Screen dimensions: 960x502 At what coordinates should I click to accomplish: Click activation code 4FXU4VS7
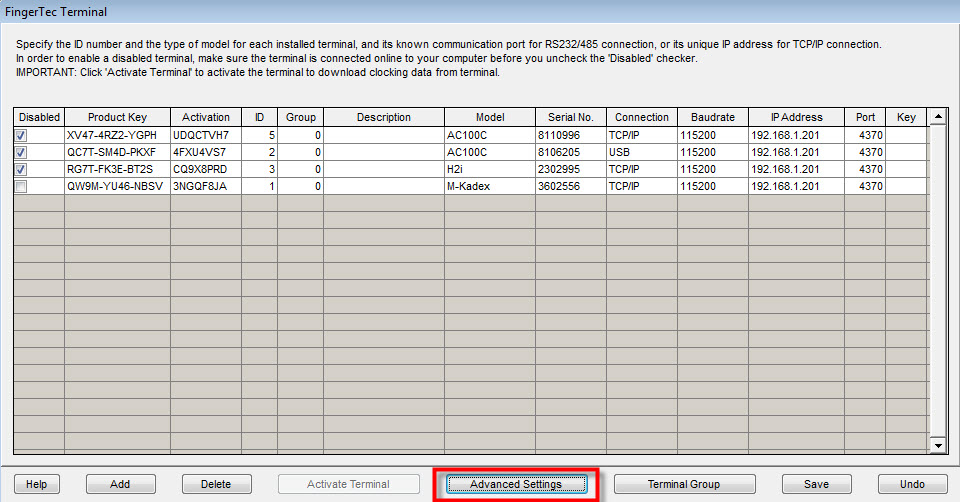[x=206, y=152]
